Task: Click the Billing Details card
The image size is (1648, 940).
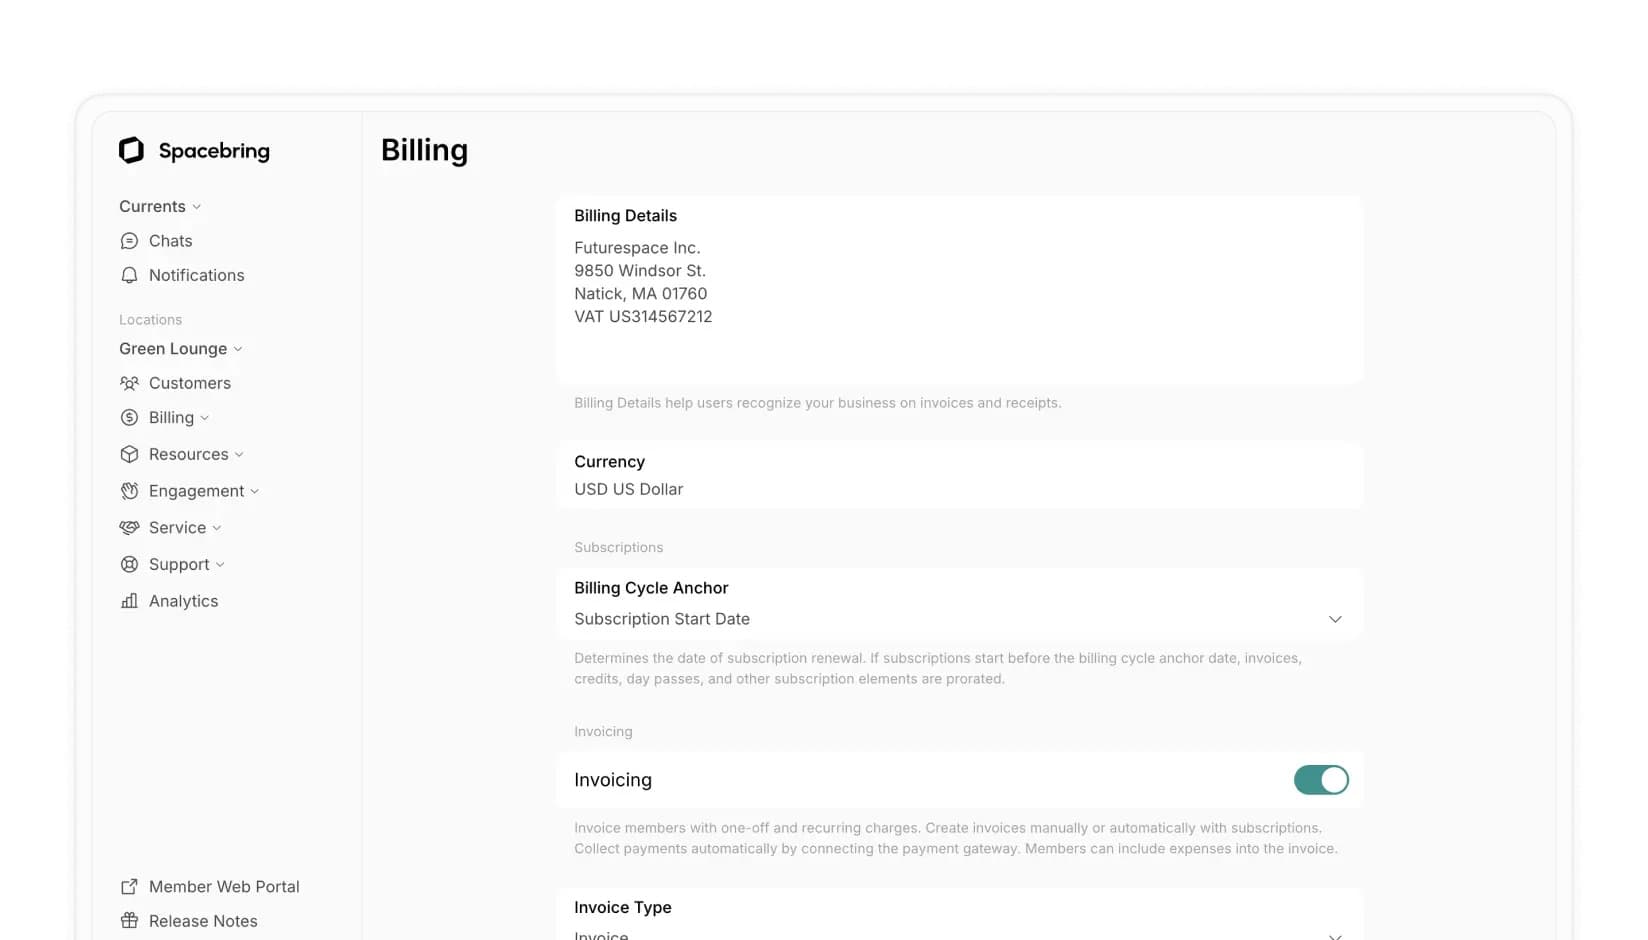Action: [959, 288]
